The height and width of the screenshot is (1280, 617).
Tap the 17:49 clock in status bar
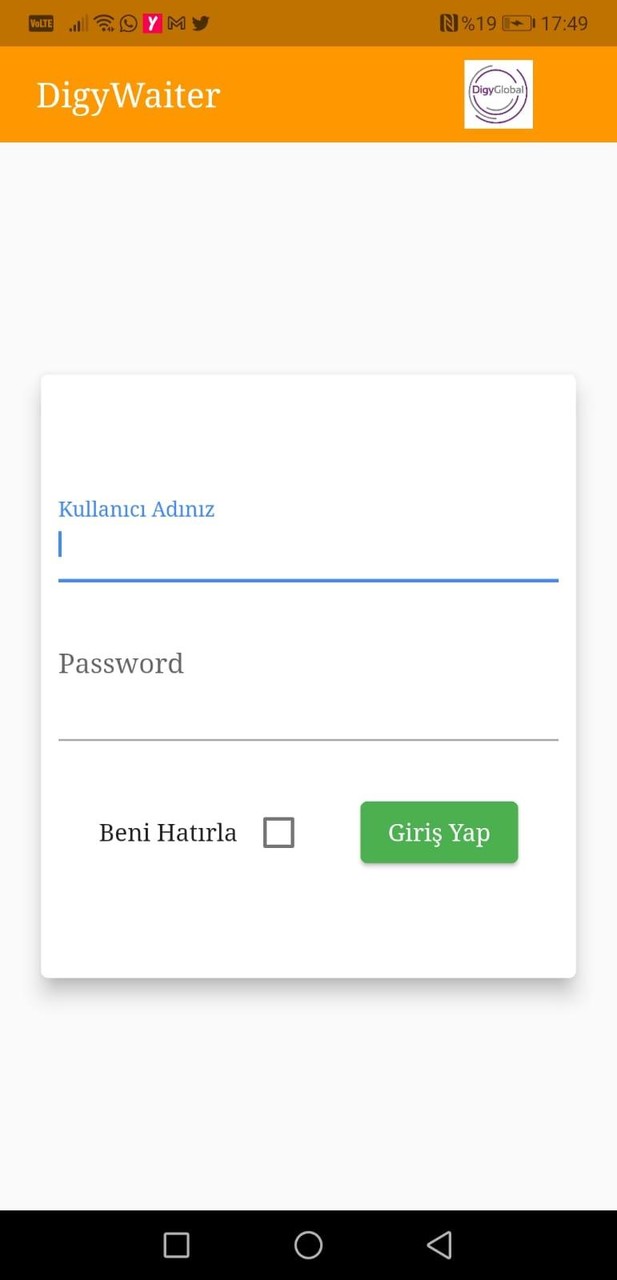click(x=564, y=23)
